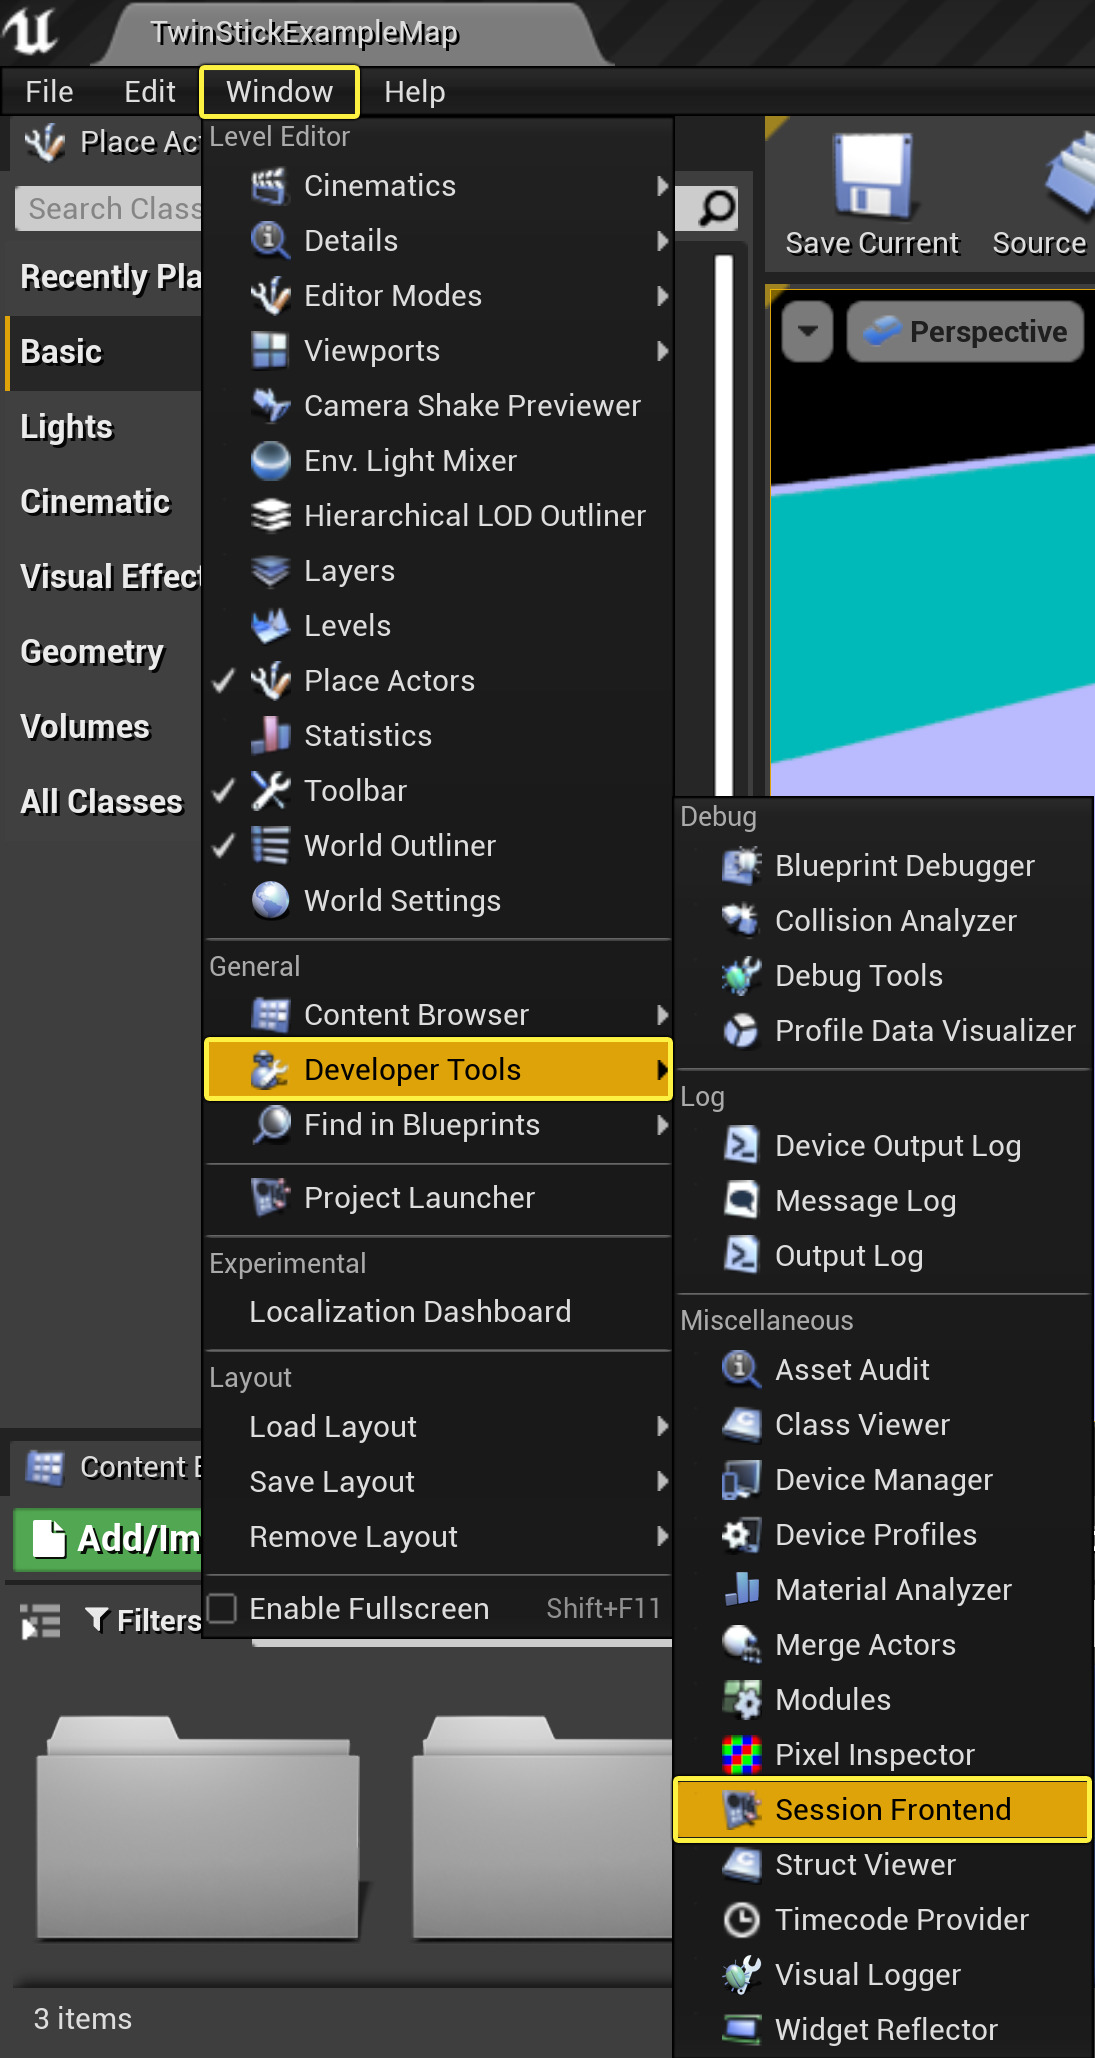Viewport: 1095px width, 2058px height.
Task: Click the Statistics bar chart icon
Action: pyautogui.click(x=270, y=736)
